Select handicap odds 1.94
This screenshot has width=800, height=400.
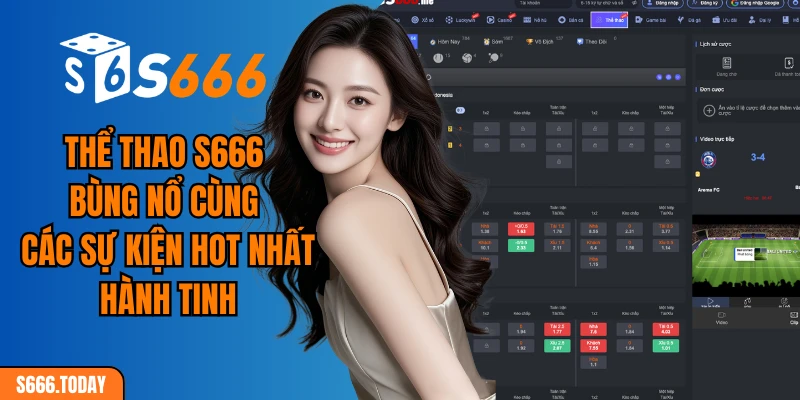coord(521,329)
